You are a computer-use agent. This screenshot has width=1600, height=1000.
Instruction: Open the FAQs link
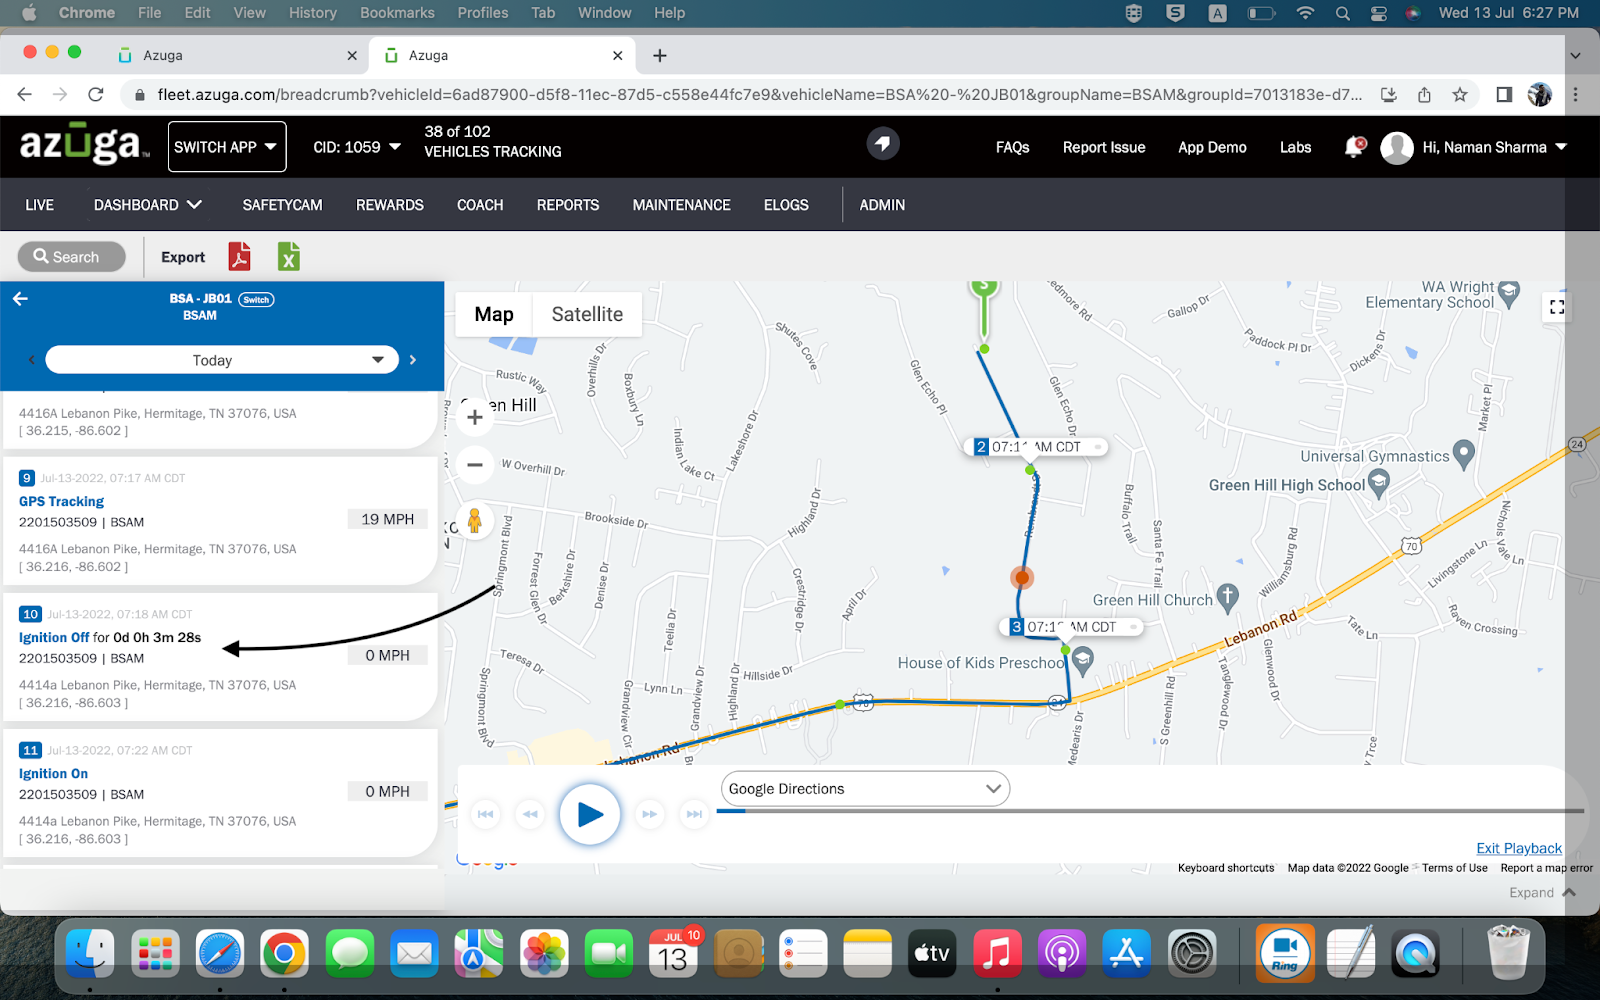pyautogui.click(x=1012, y=147)
